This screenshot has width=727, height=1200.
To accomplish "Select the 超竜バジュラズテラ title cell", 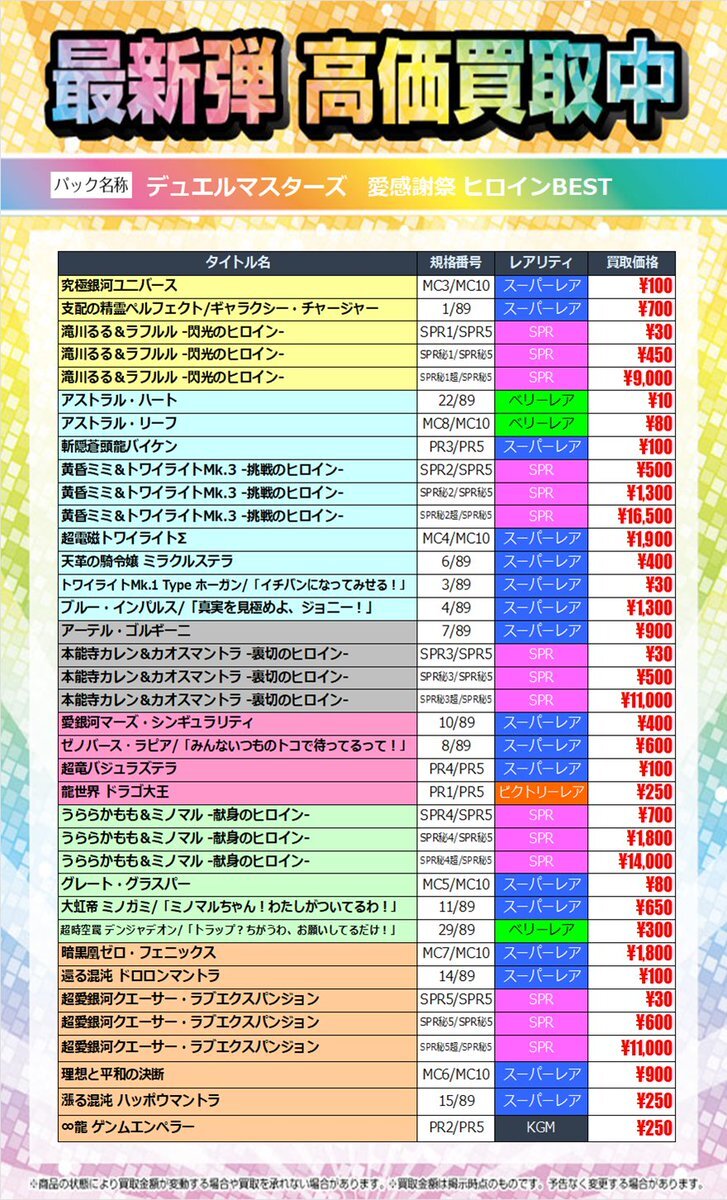I will coord(237,769).
